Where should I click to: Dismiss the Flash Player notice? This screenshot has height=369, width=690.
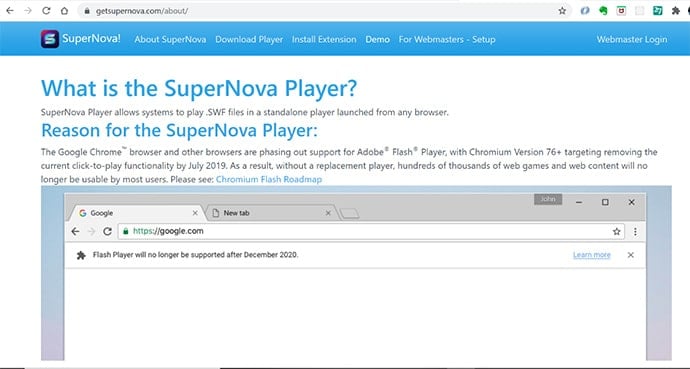(x=631, y=255)
